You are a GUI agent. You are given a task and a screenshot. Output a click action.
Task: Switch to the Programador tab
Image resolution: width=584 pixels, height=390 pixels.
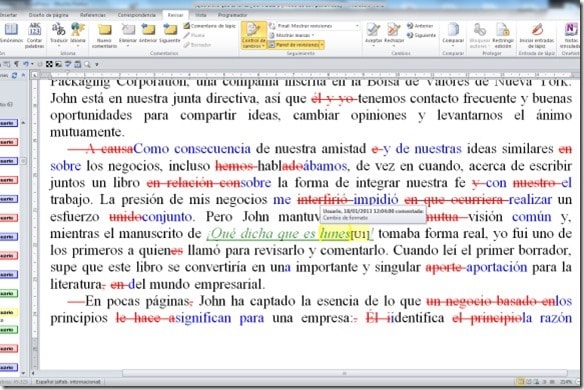233,15
